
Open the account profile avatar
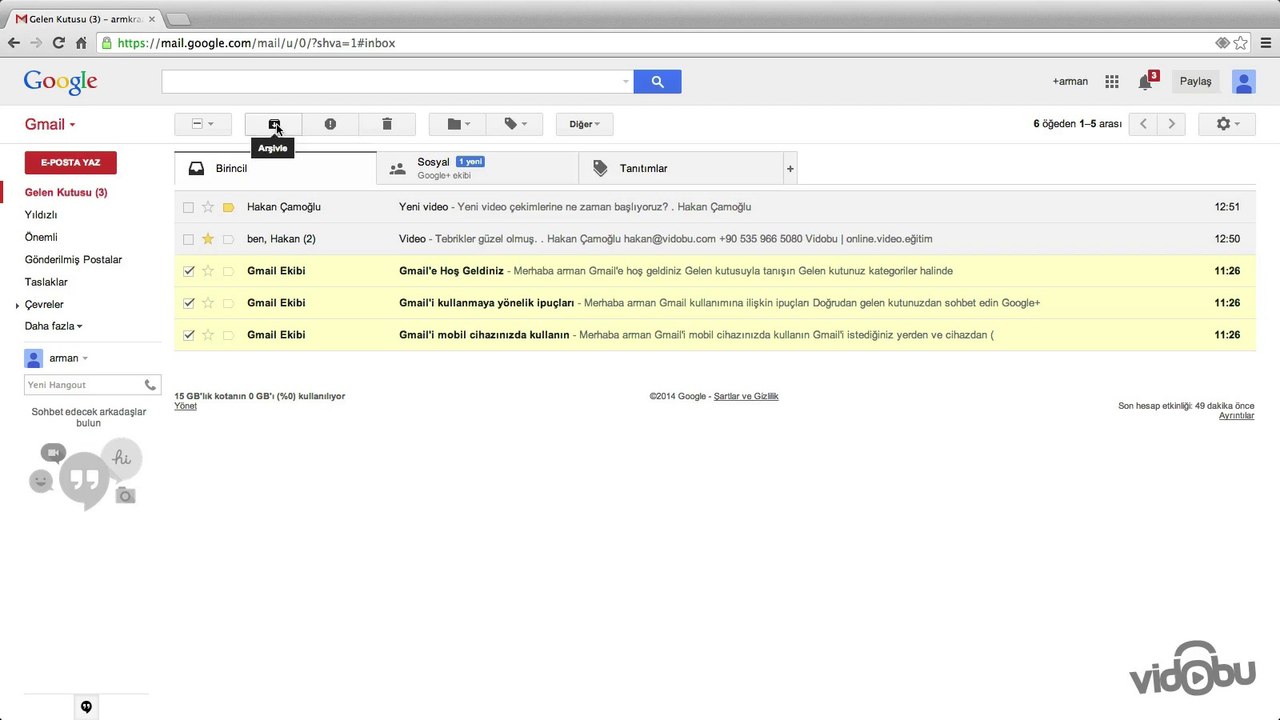click(1244, 82)
